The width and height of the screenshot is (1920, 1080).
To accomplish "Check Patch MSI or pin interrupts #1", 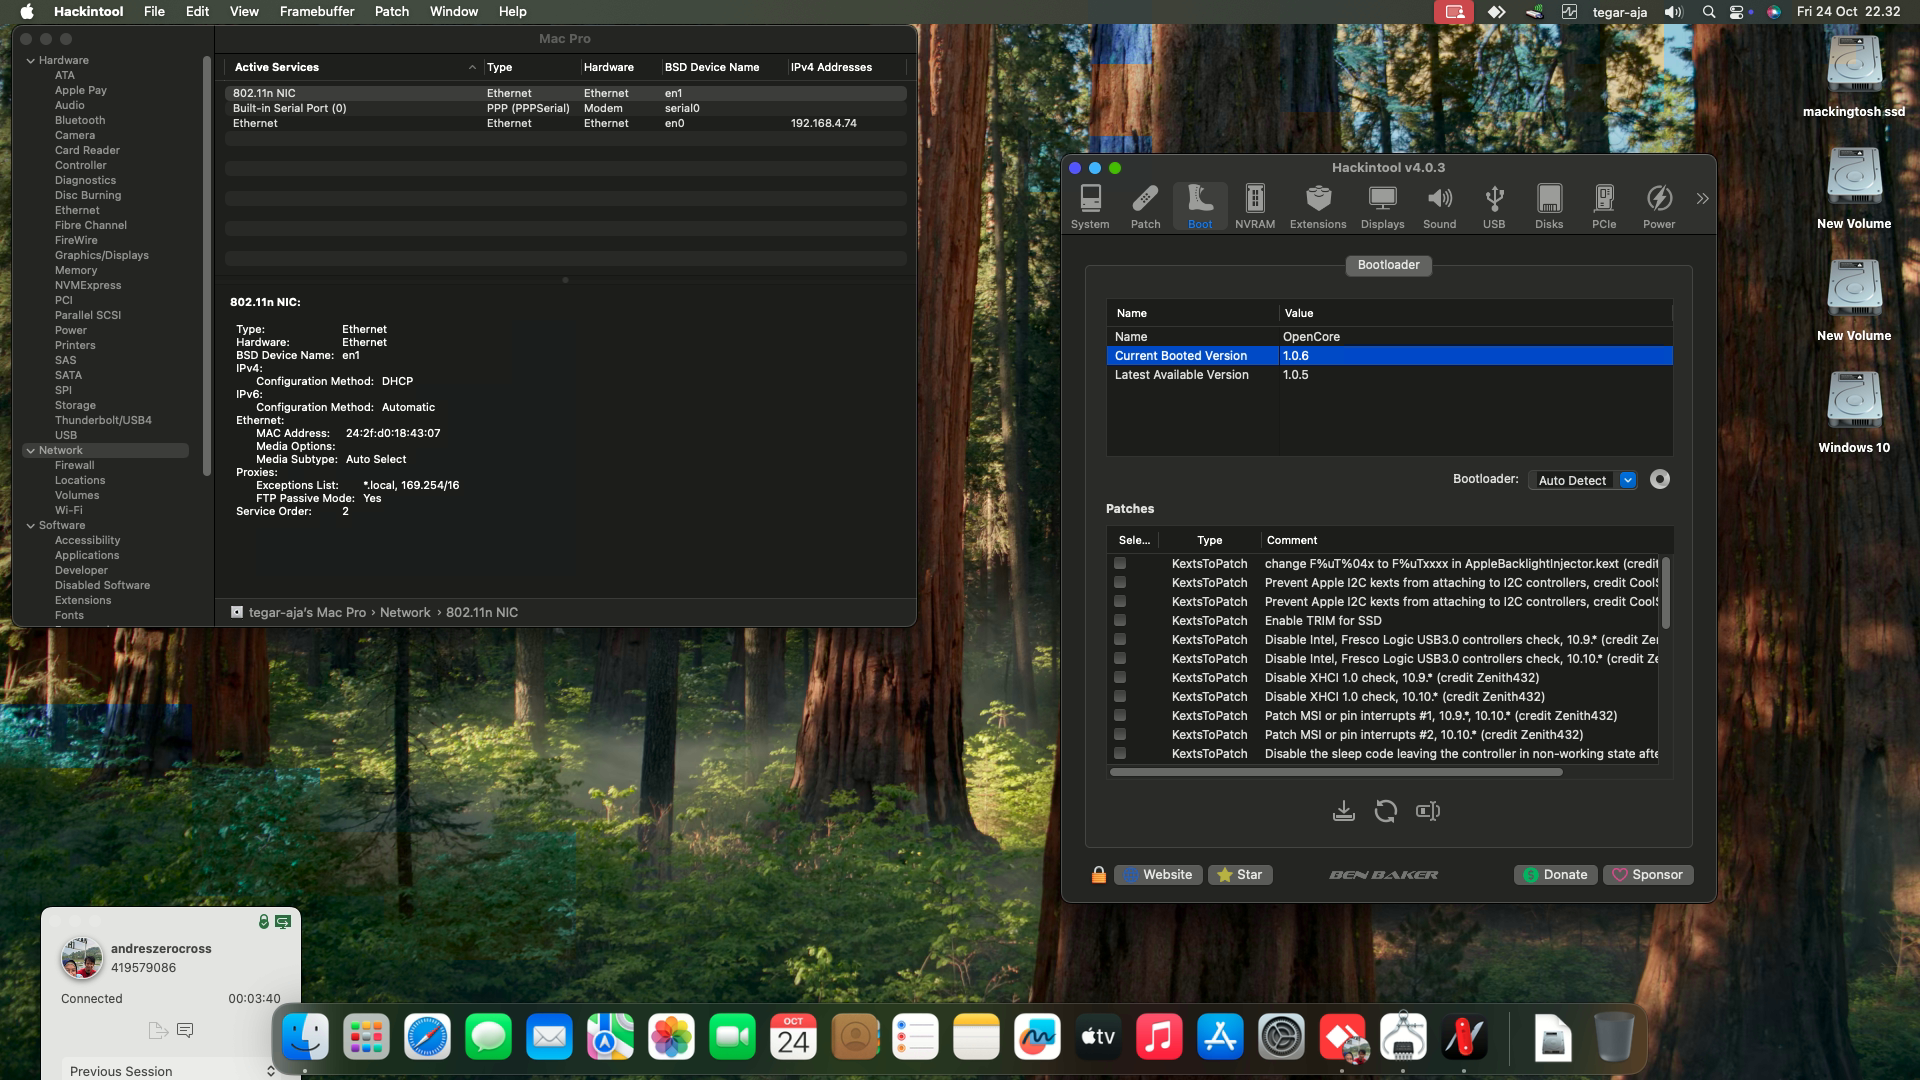I will (1120, 716).
